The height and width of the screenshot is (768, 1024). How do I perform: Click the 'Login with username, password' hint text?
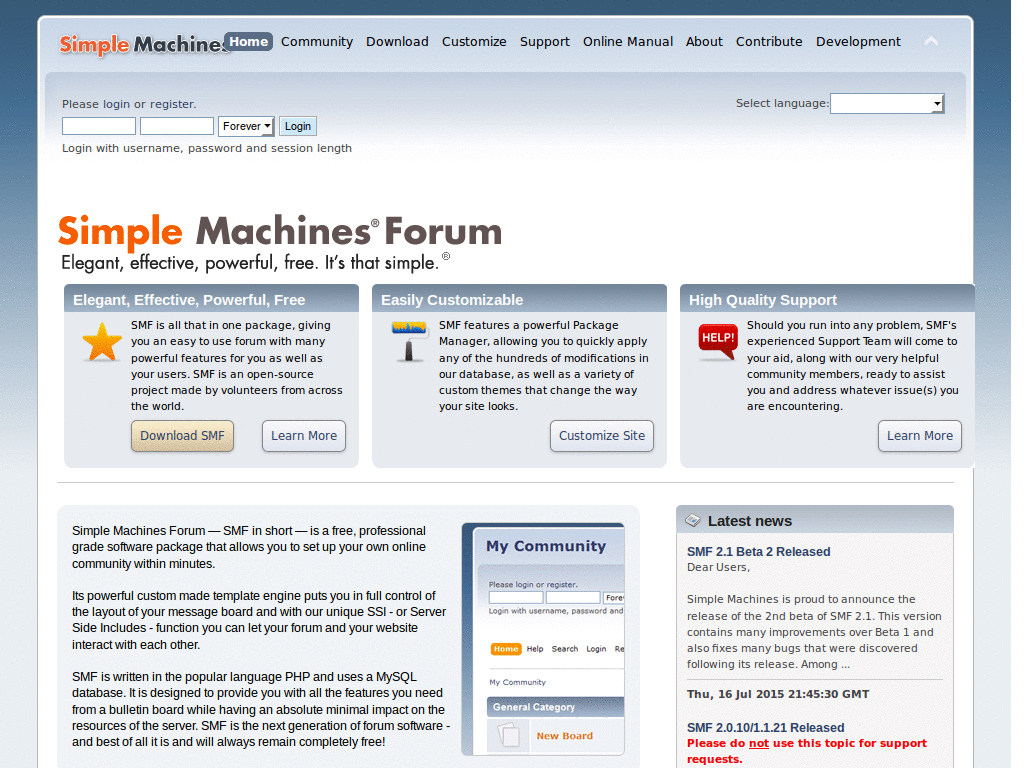(207, 148)
